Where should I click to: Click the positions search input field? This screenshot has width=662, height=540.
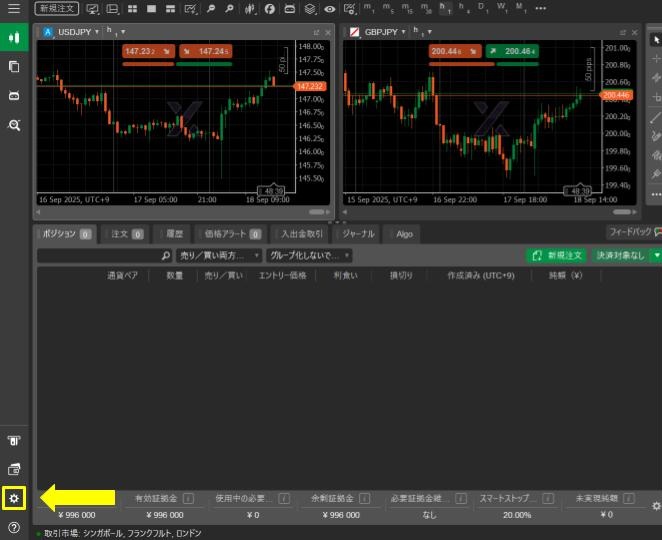[x=102, y=256]
